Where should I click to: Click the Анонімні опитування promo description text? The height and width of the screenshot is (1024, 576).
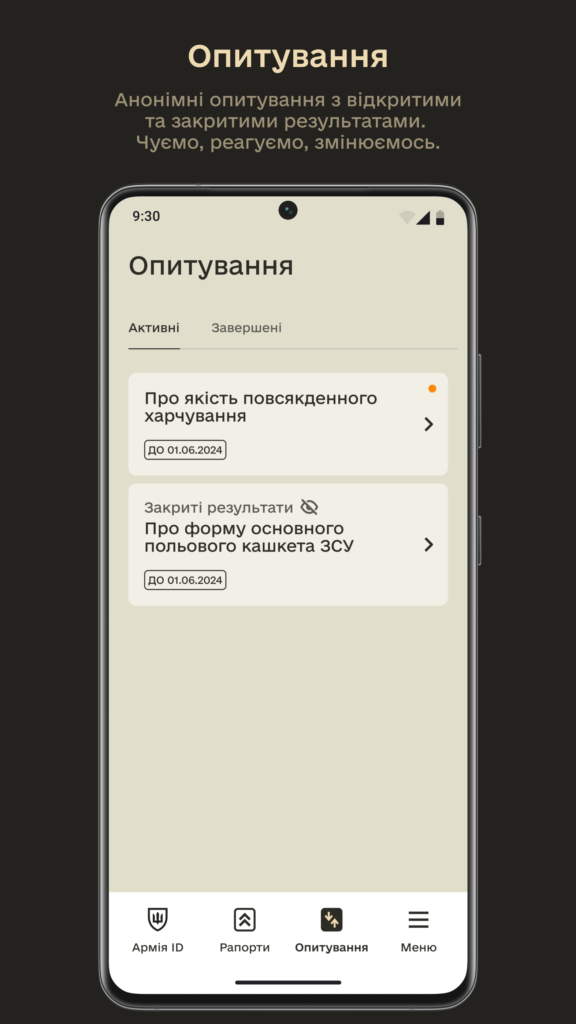(288, 121)
